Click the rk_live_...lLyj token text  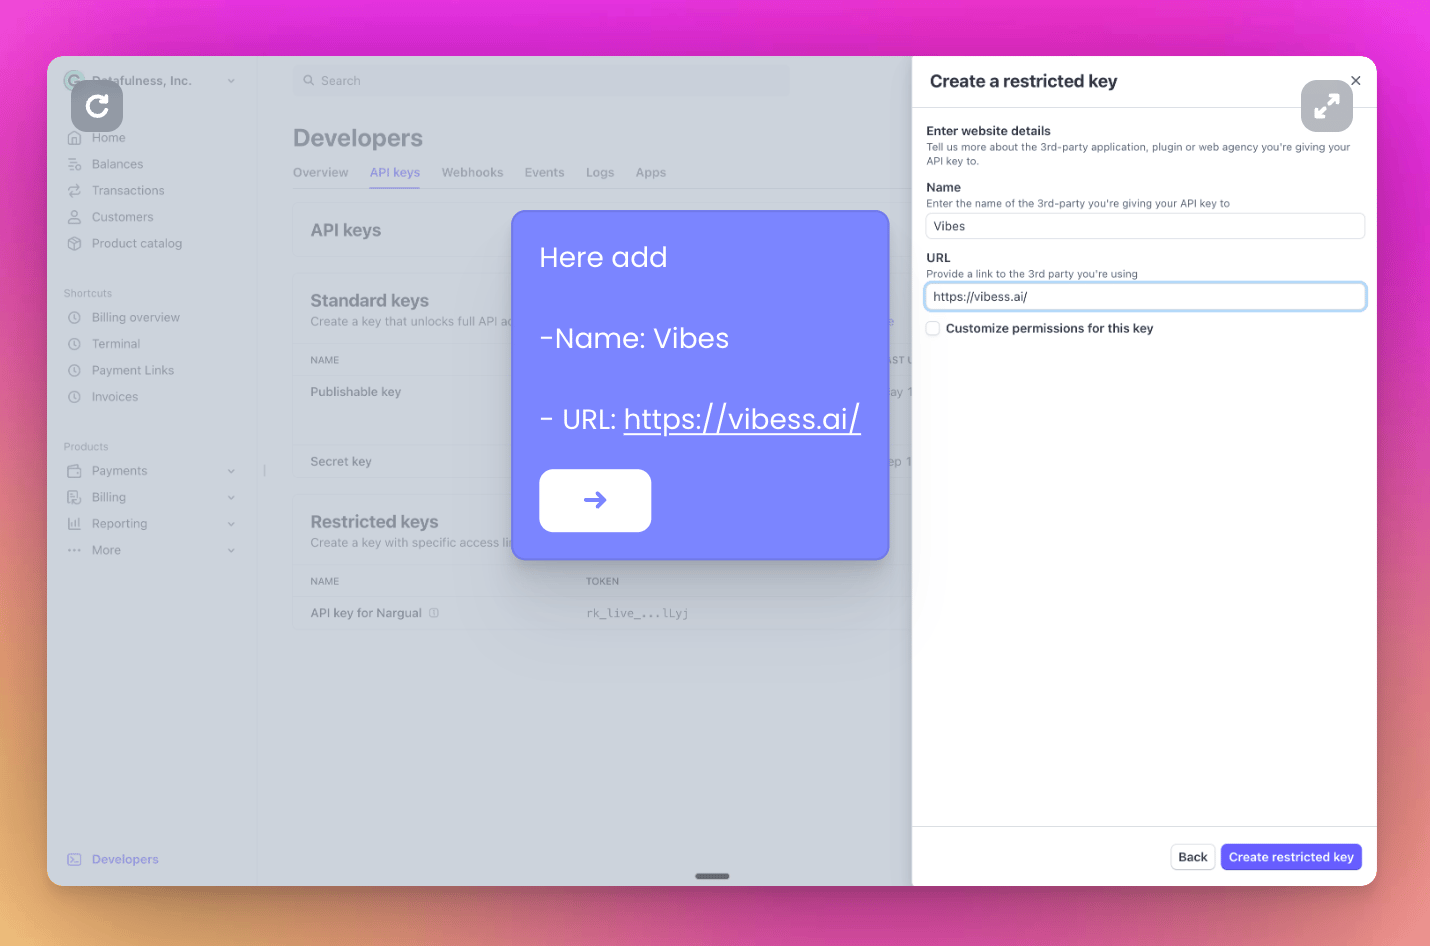(x=637, y=613)
